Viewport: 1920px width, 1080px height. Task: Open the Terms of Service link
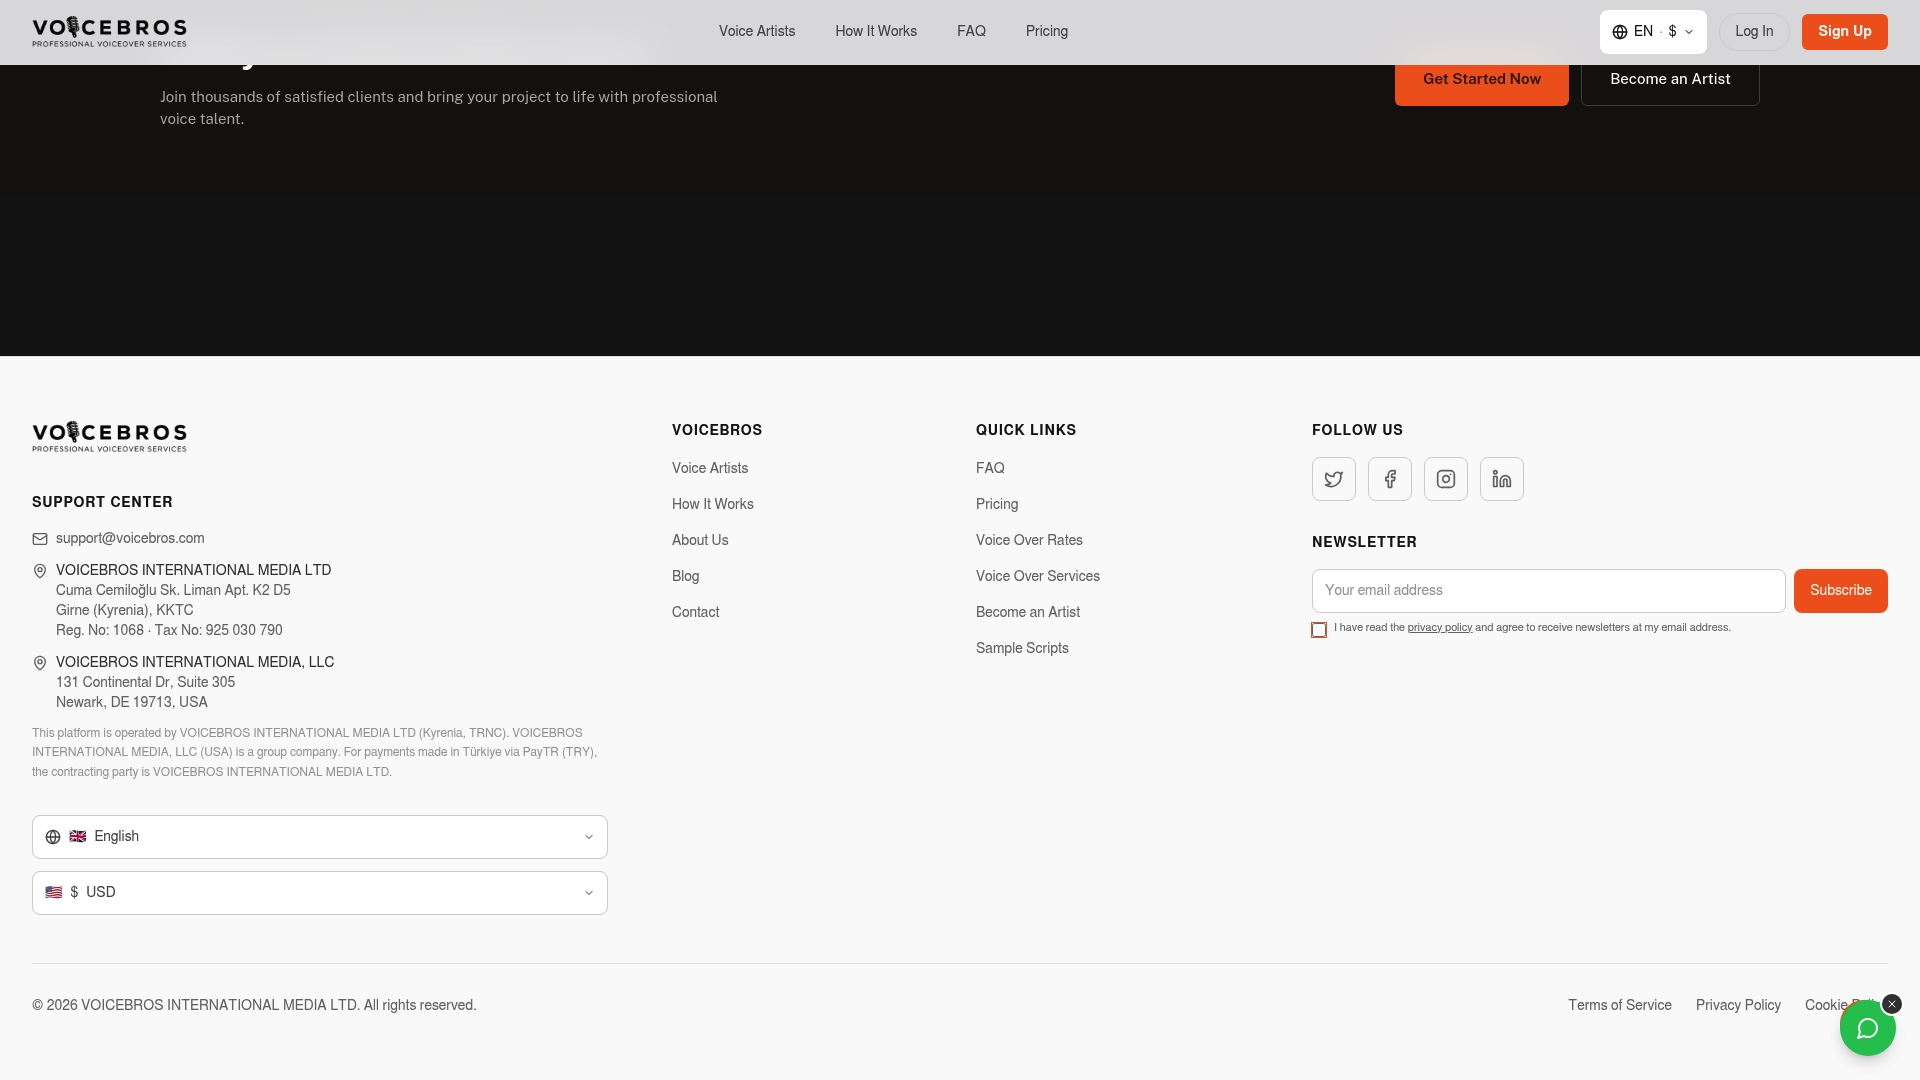(x=1620, y=1005)
